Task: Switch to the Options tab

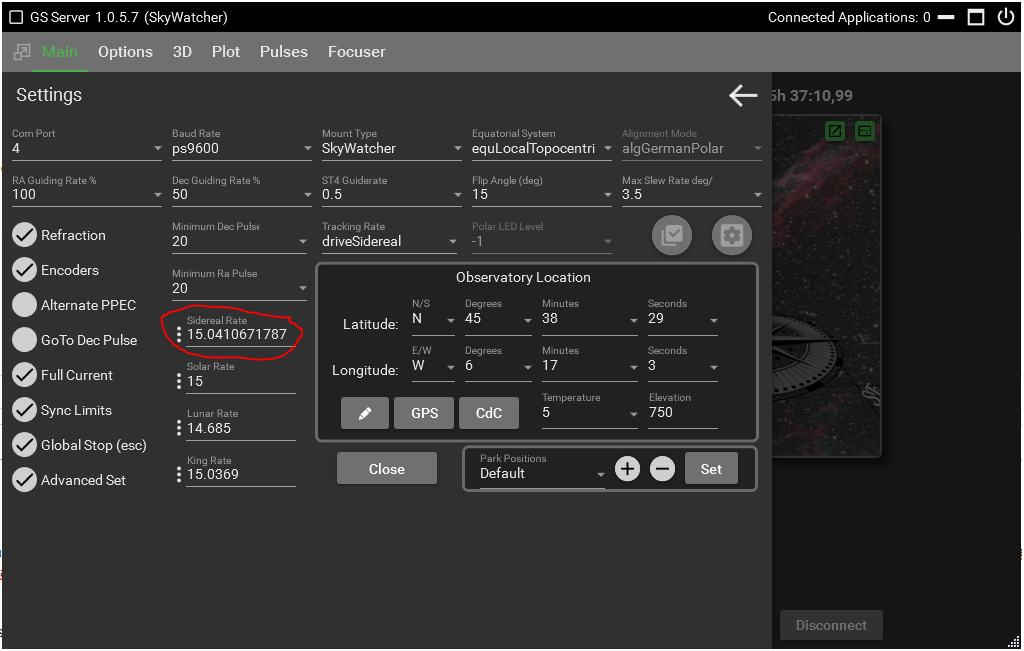Action: [x=125, y=52]
